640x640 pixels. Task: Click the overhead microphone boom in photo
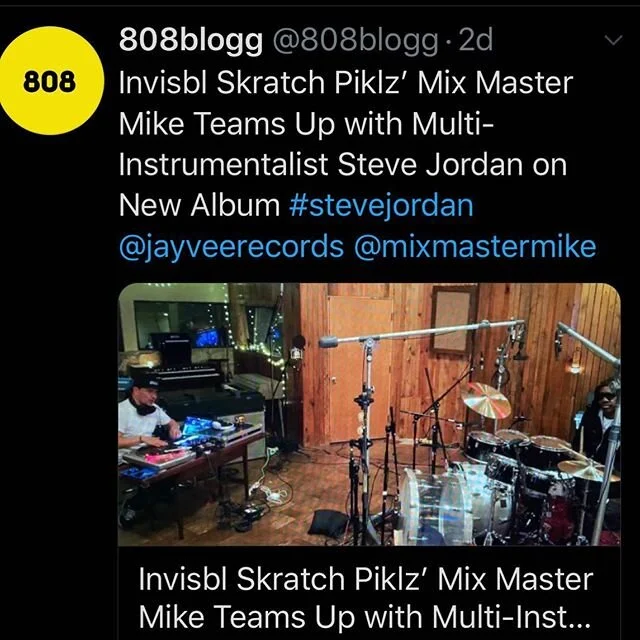tap(420, 331)
